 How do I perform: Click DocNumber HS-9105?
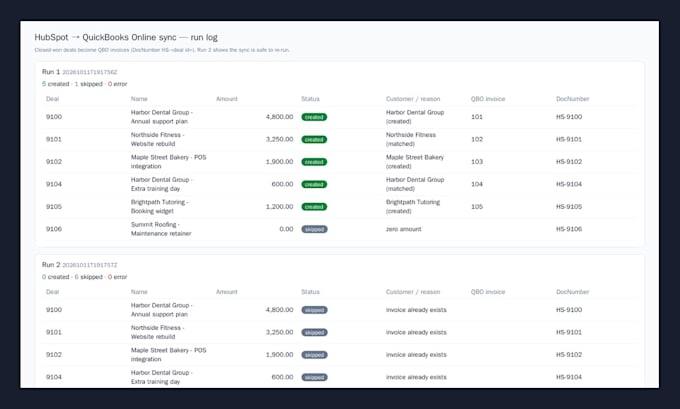click(x=569, y=207)
